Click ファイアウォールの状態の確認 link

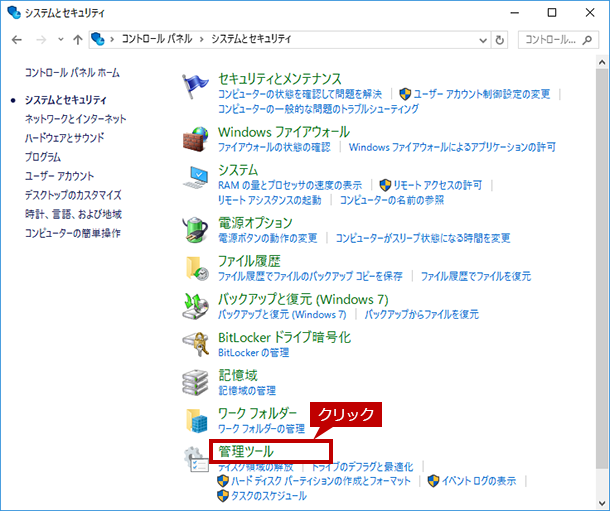(x=274, y=147)
